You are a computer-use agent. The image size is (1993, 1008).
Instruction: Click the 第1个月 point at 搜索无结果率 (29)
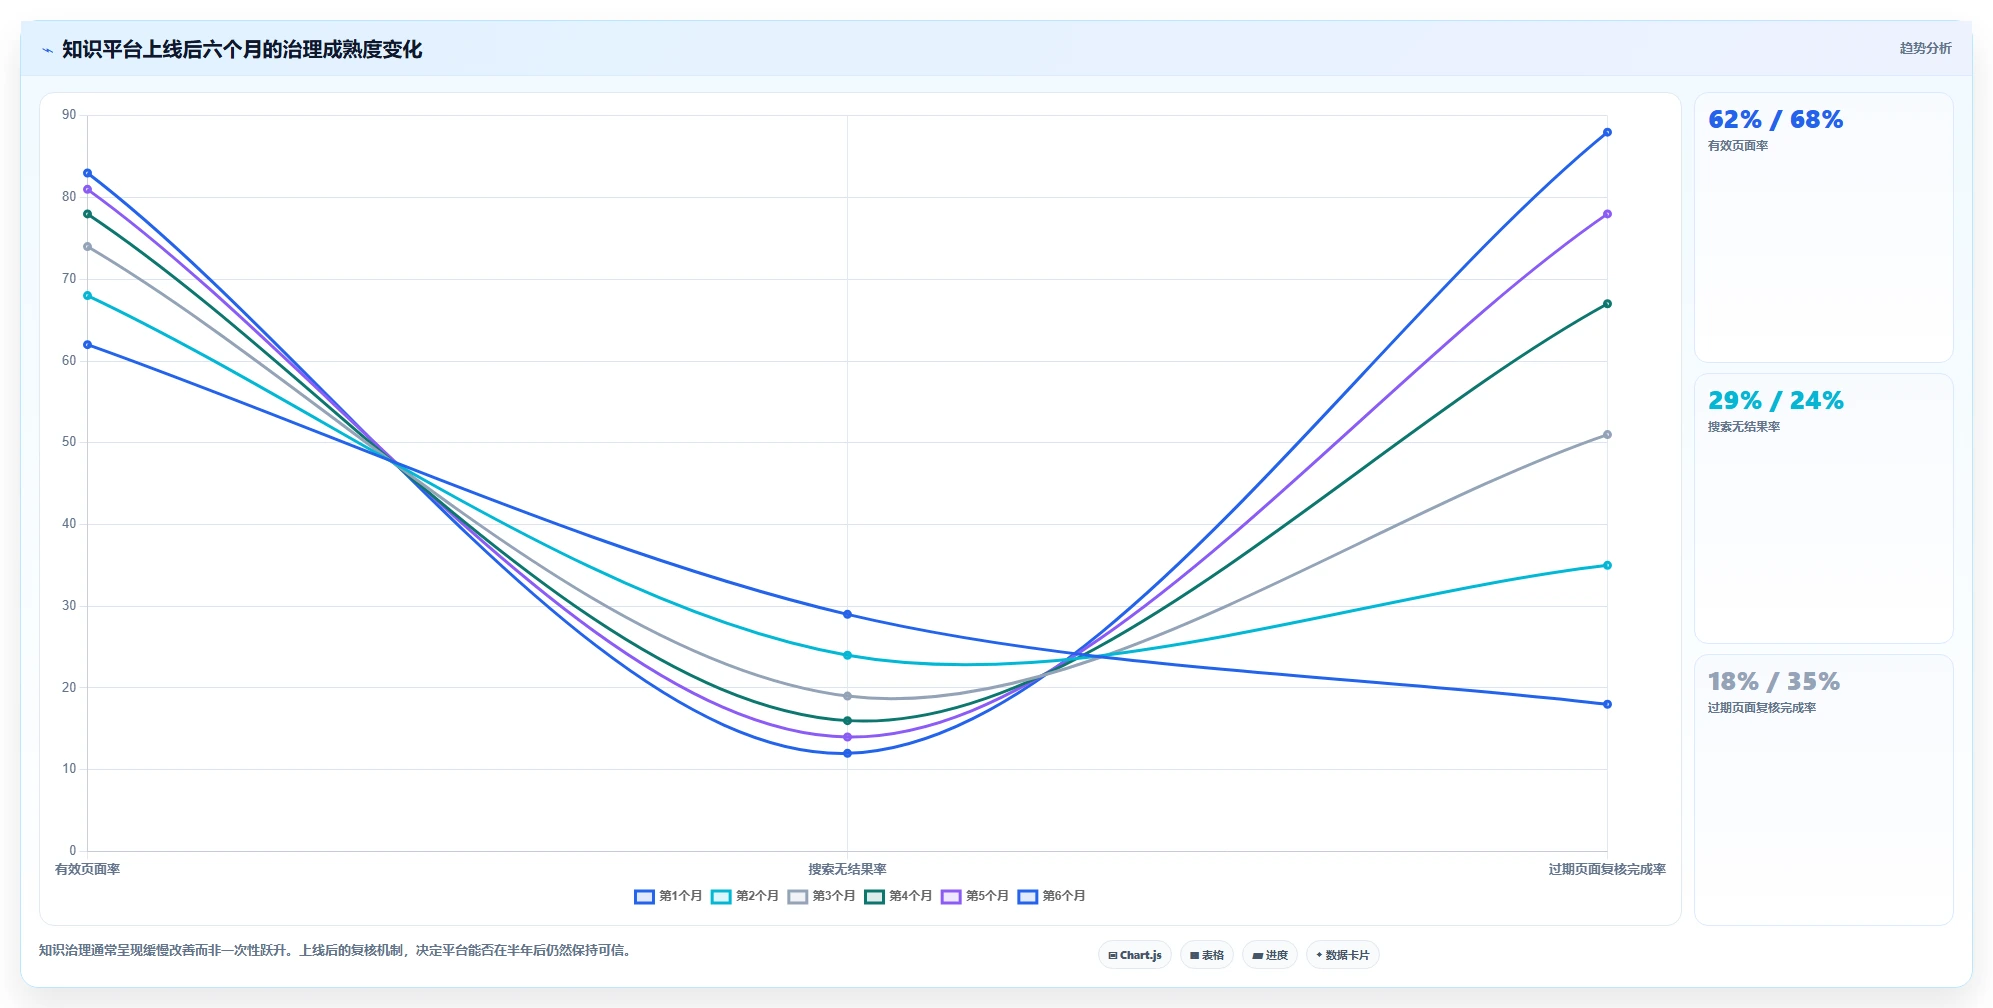click(x=848, y=614)
